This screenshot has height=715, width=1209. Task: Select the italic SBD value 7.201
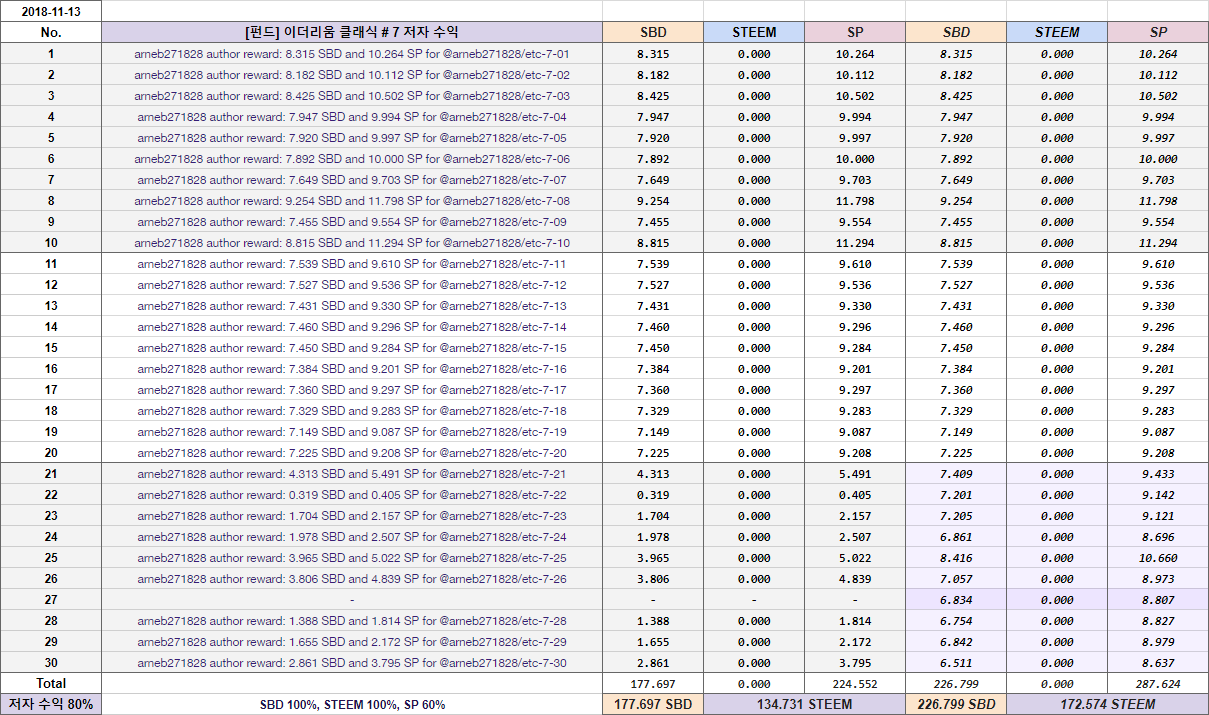[956, 495]
